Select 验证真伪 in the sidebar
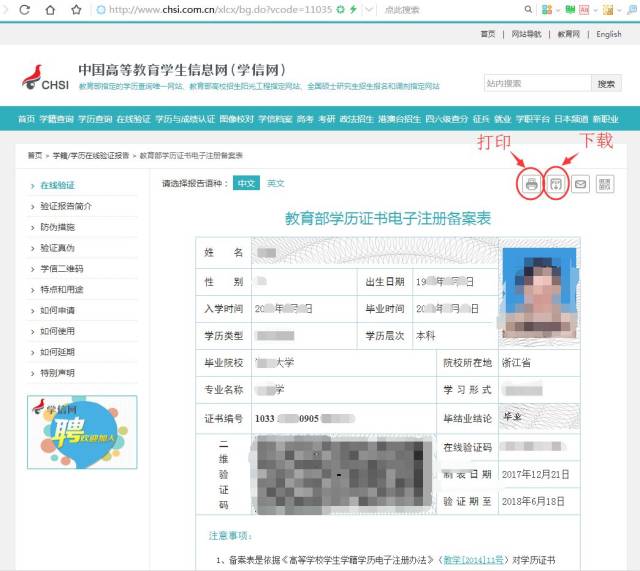The image size is (640, 571). coord(58,248)
